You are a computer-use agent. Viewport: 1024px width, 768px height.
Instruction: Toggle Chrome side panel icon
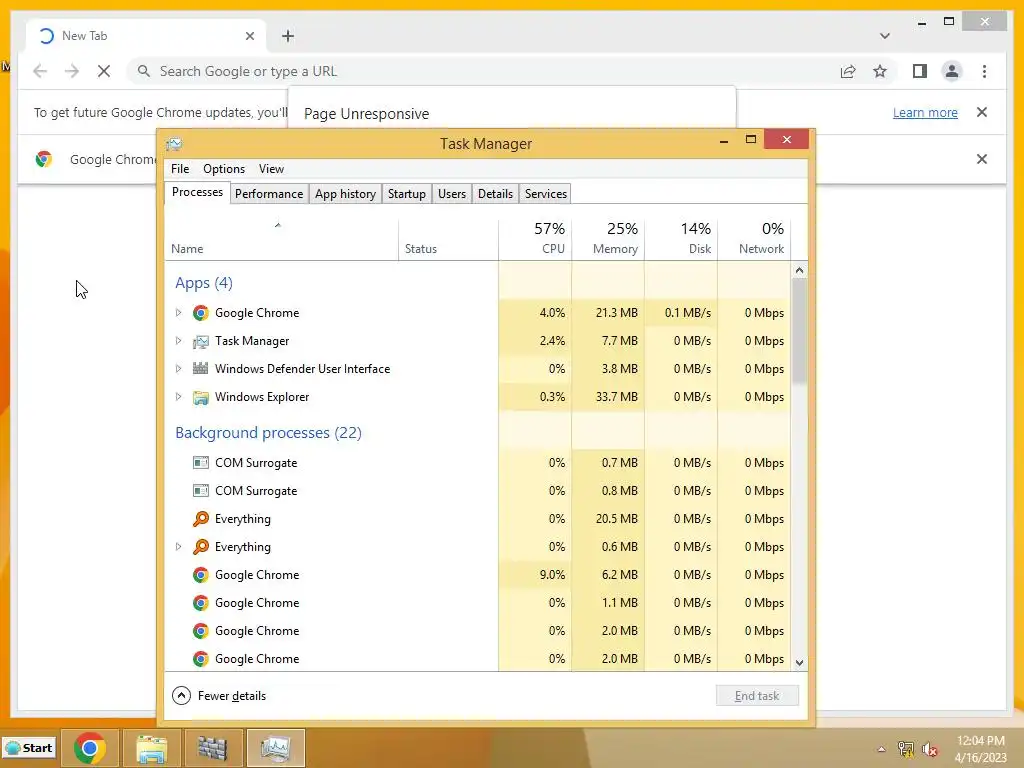[x=920, y=71]
